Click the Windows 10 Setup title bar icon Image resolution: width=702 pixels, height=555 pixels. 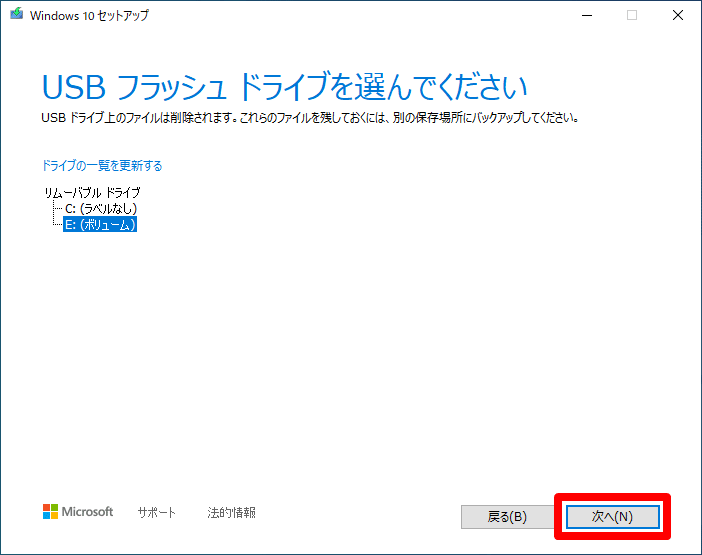pyautogui.click(x=17, y=14)
